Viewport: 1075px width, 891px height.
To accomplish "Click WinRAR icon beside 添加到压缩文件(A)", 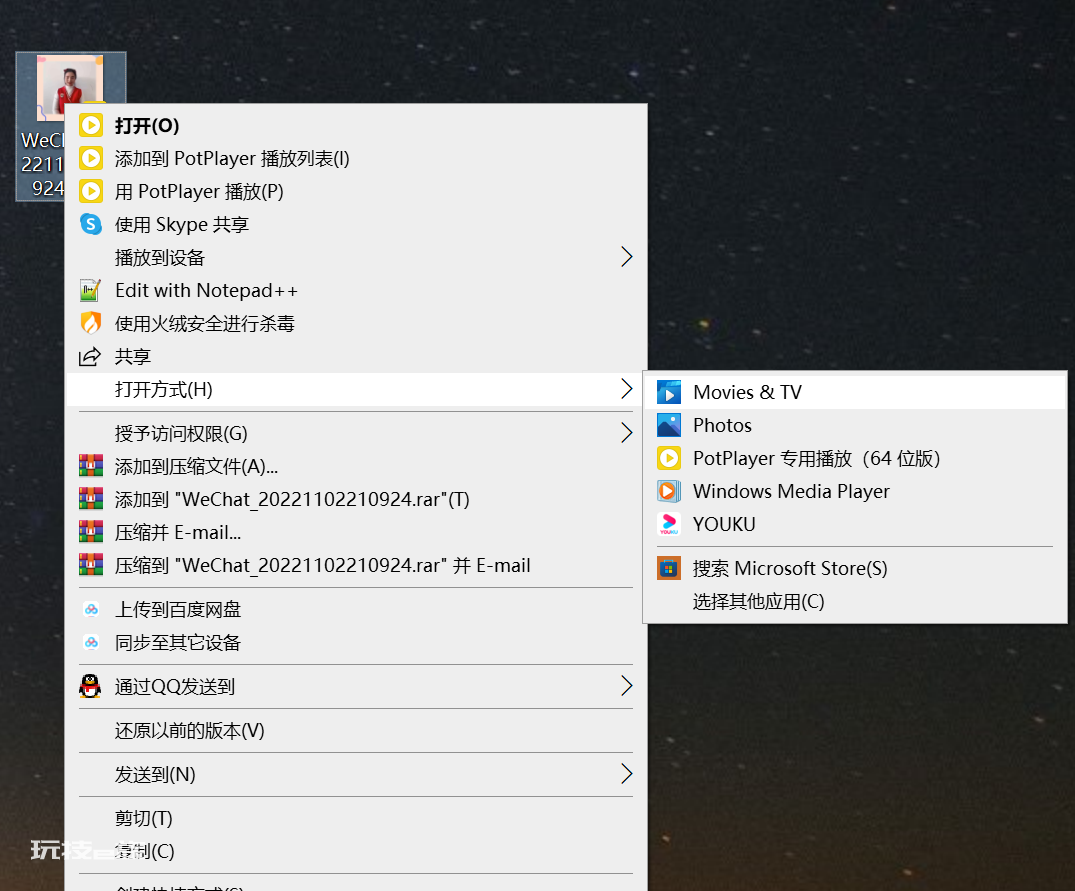I will [x=90, y=466].
